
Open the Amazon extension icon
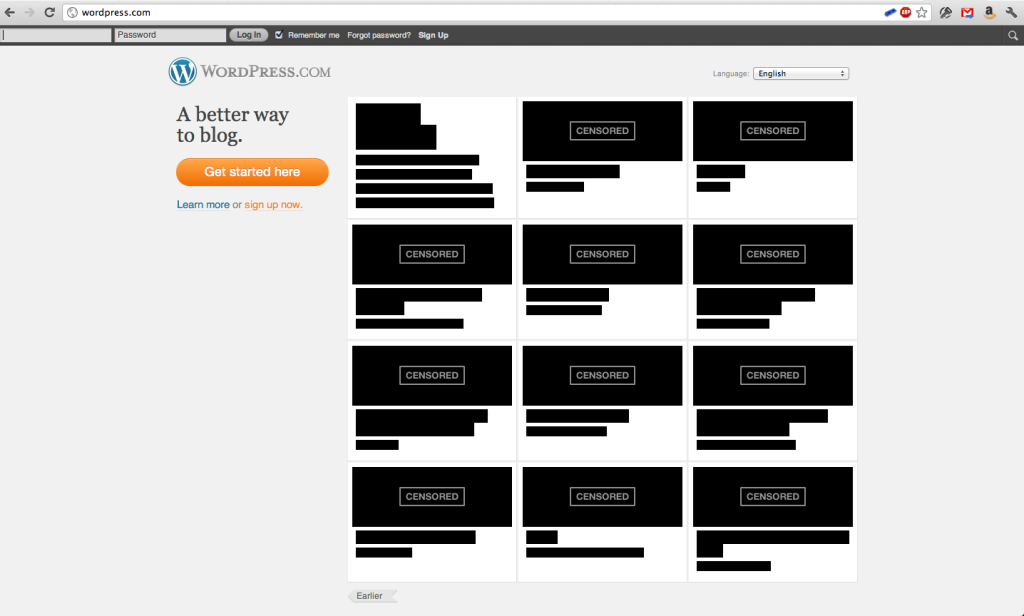click(x=989, y=12)
